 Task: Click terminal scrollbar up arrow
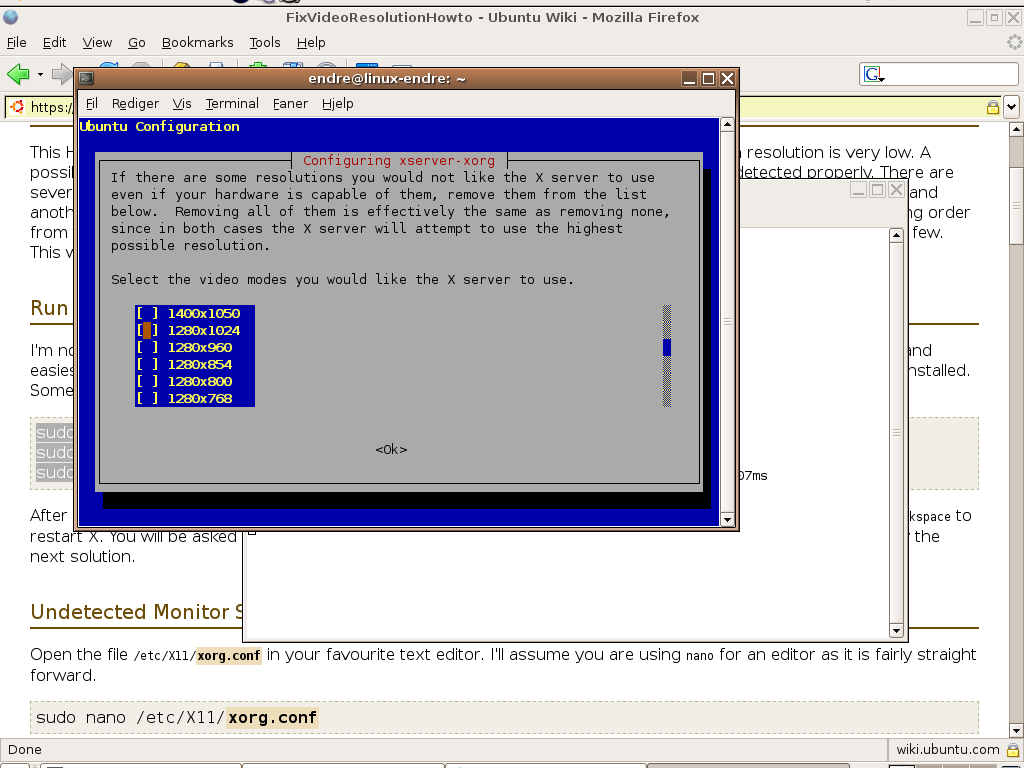click(x=727, y=124)
